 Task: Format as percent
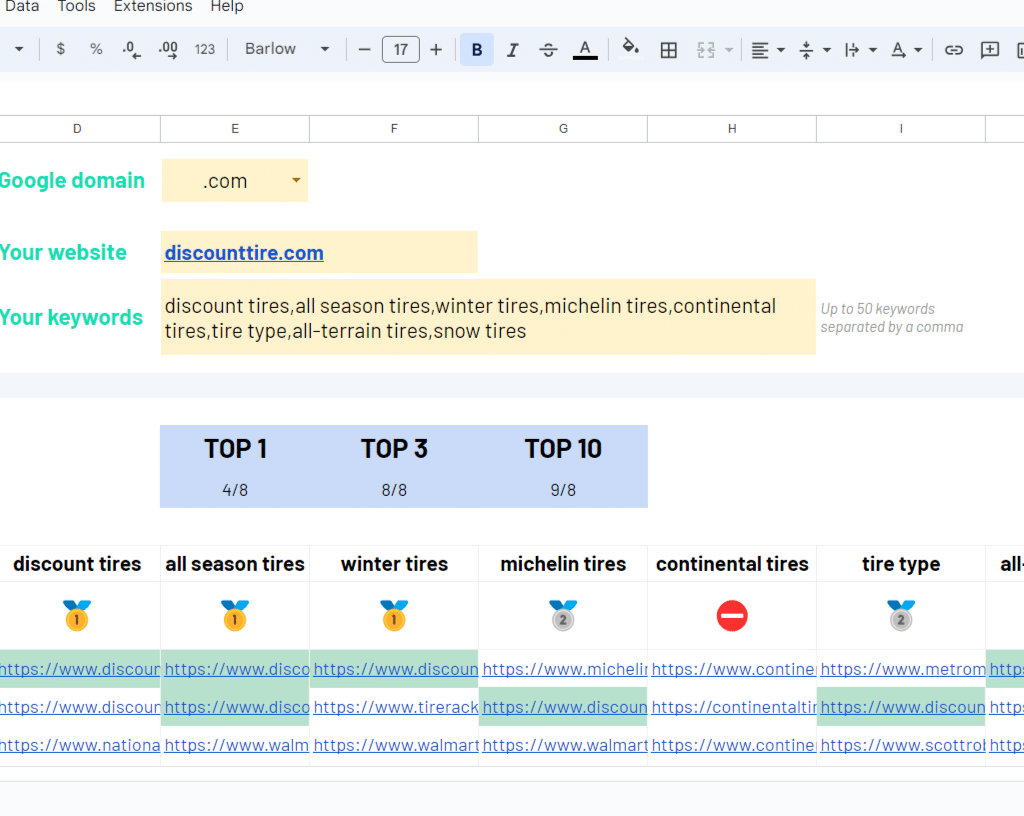[96, 49]
